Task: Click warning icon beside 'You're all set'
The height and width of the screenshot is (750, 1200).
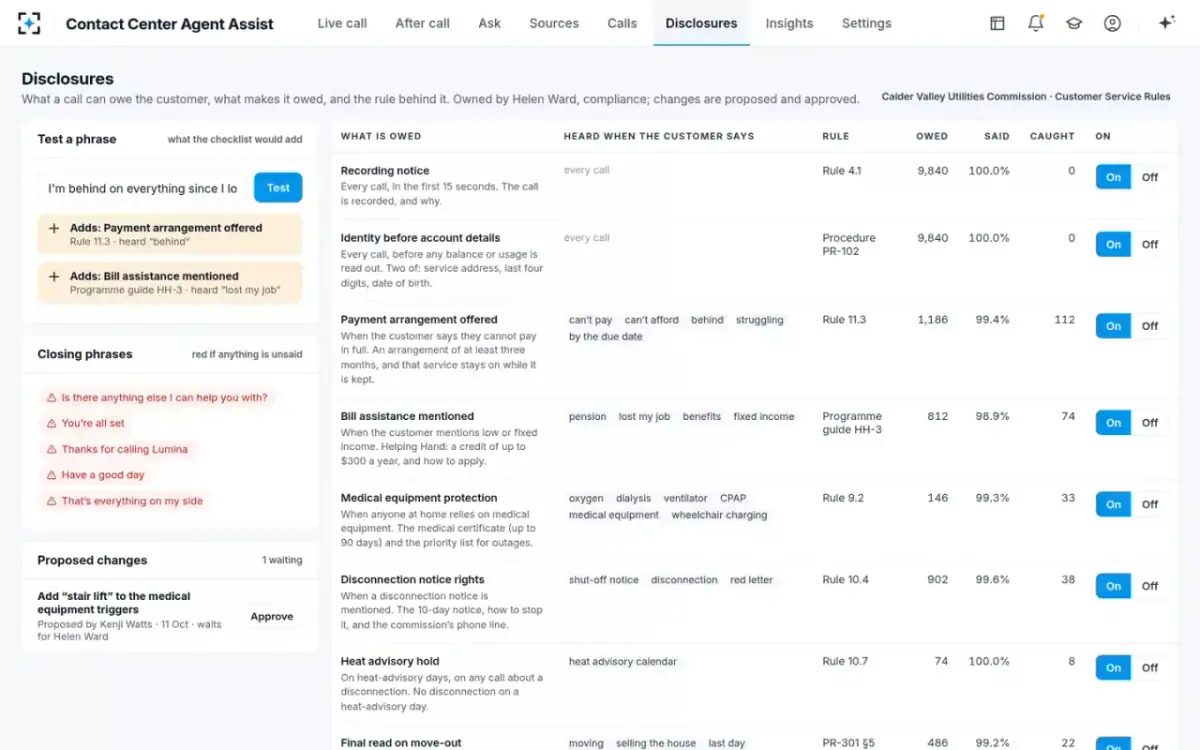Action: 51,424
